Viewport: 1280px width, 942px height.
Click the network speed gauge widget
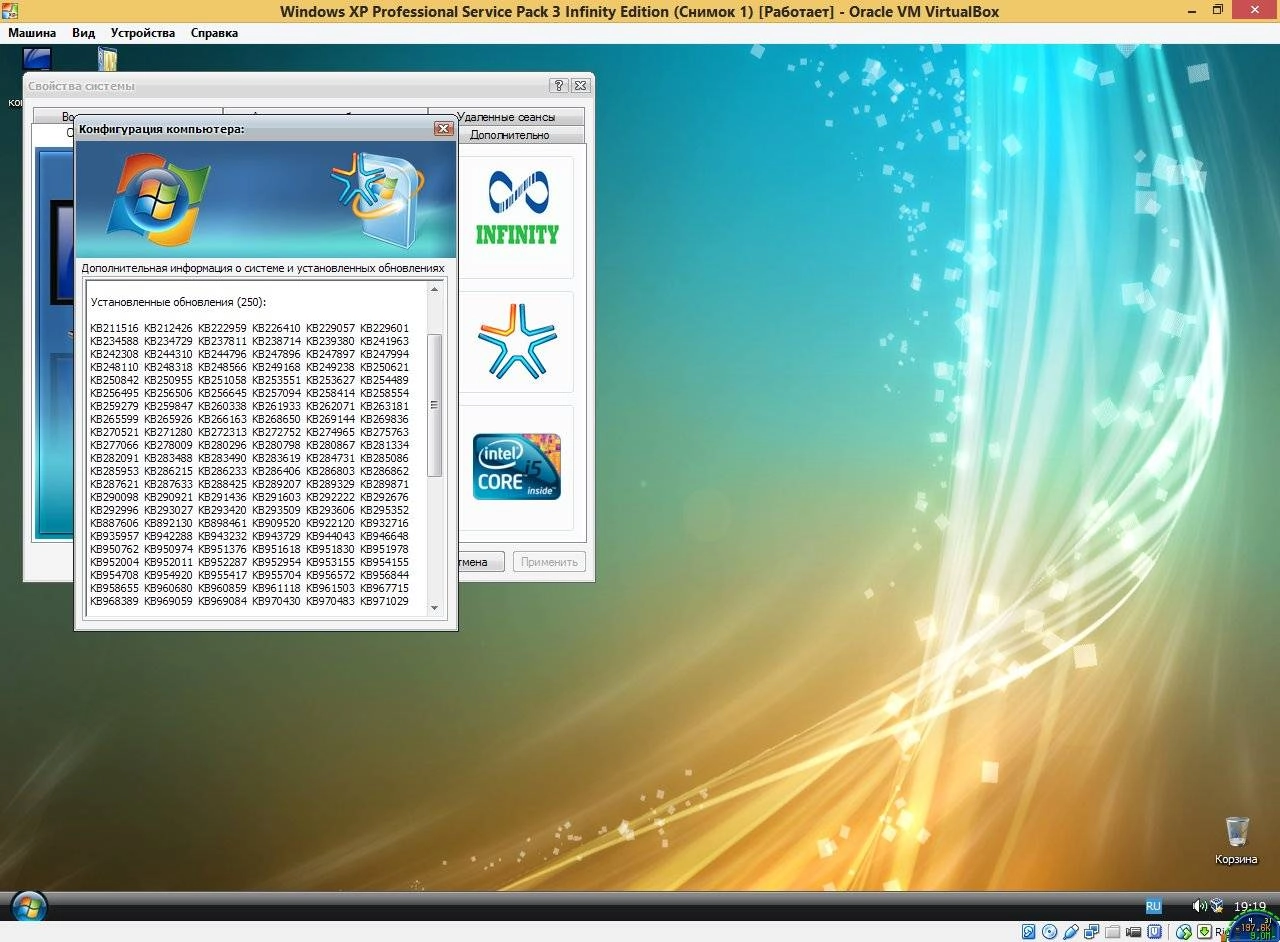point(1253,927)
